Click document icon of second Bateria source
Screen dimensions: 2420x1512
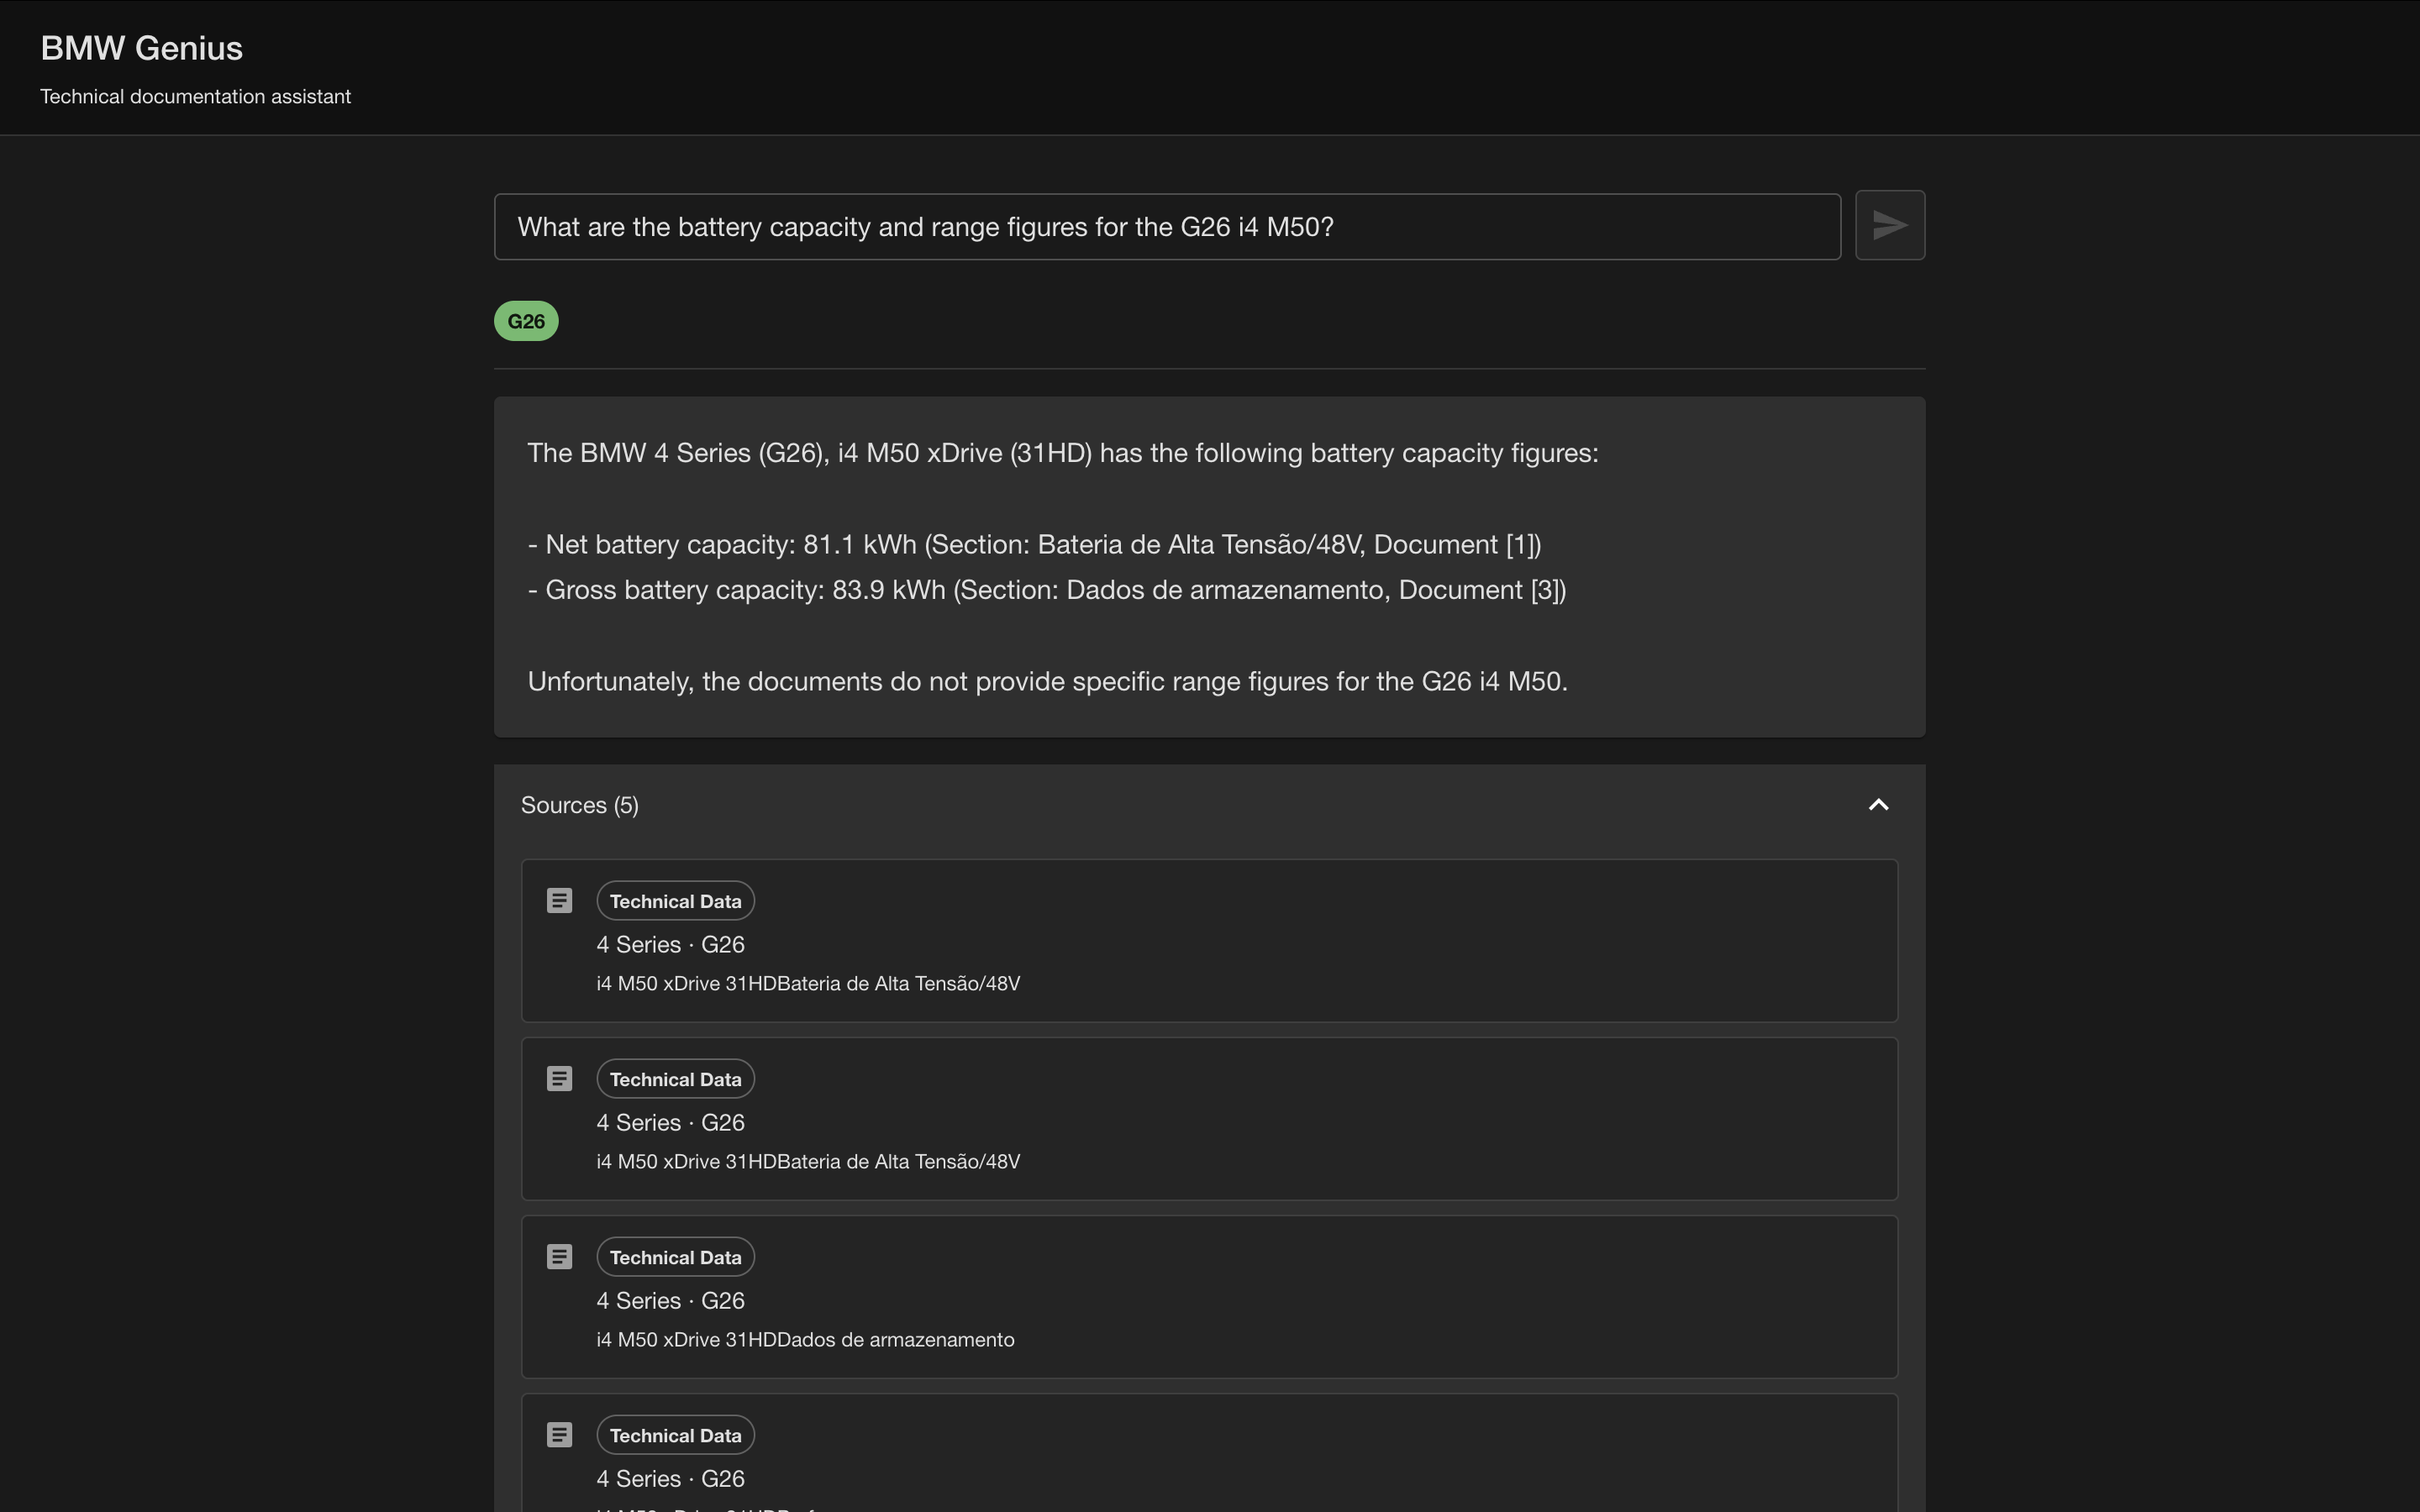point(560,1079)
